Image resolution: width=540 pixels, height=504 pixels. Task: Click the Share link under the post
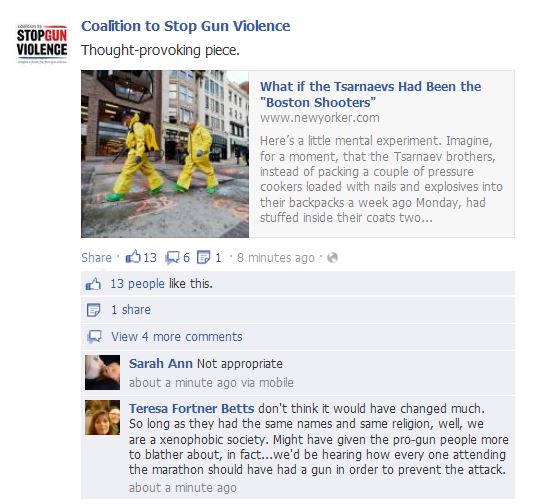[x=96, y=257]
